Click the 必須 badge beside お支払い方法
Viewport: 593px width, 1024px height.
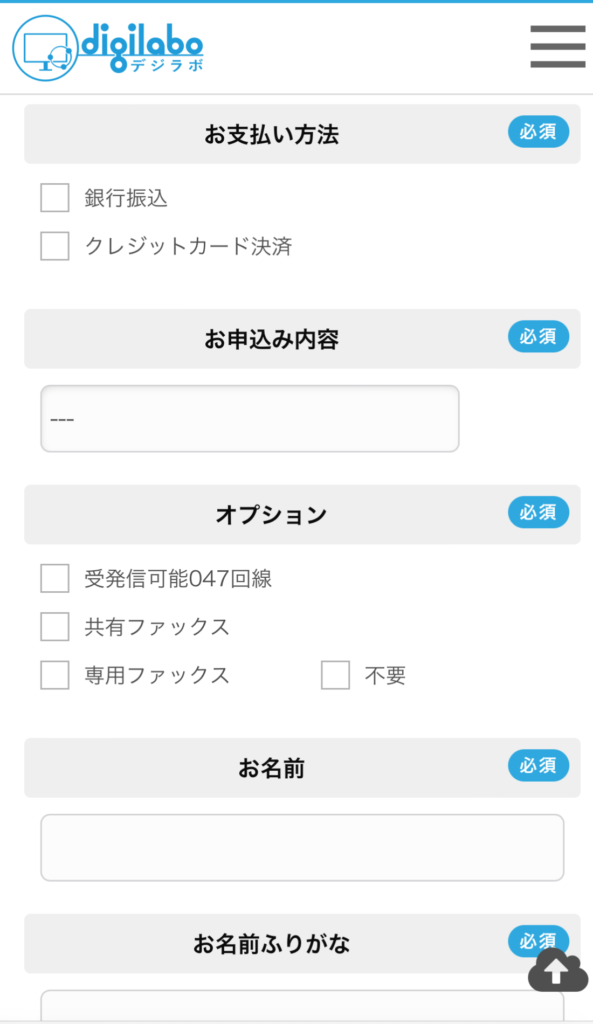coord(538,132)
